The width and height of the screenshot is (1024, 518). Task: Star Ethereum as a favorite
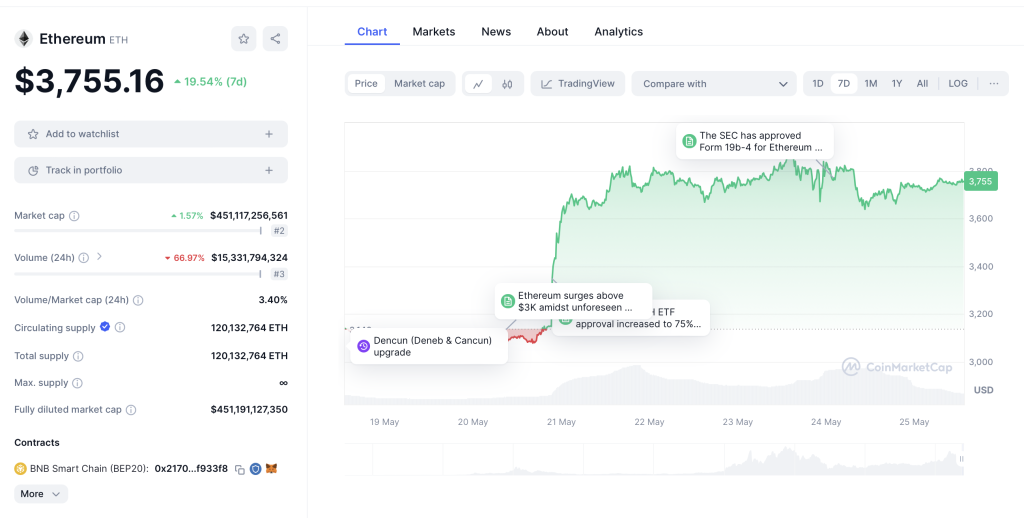tap(244, 39)
